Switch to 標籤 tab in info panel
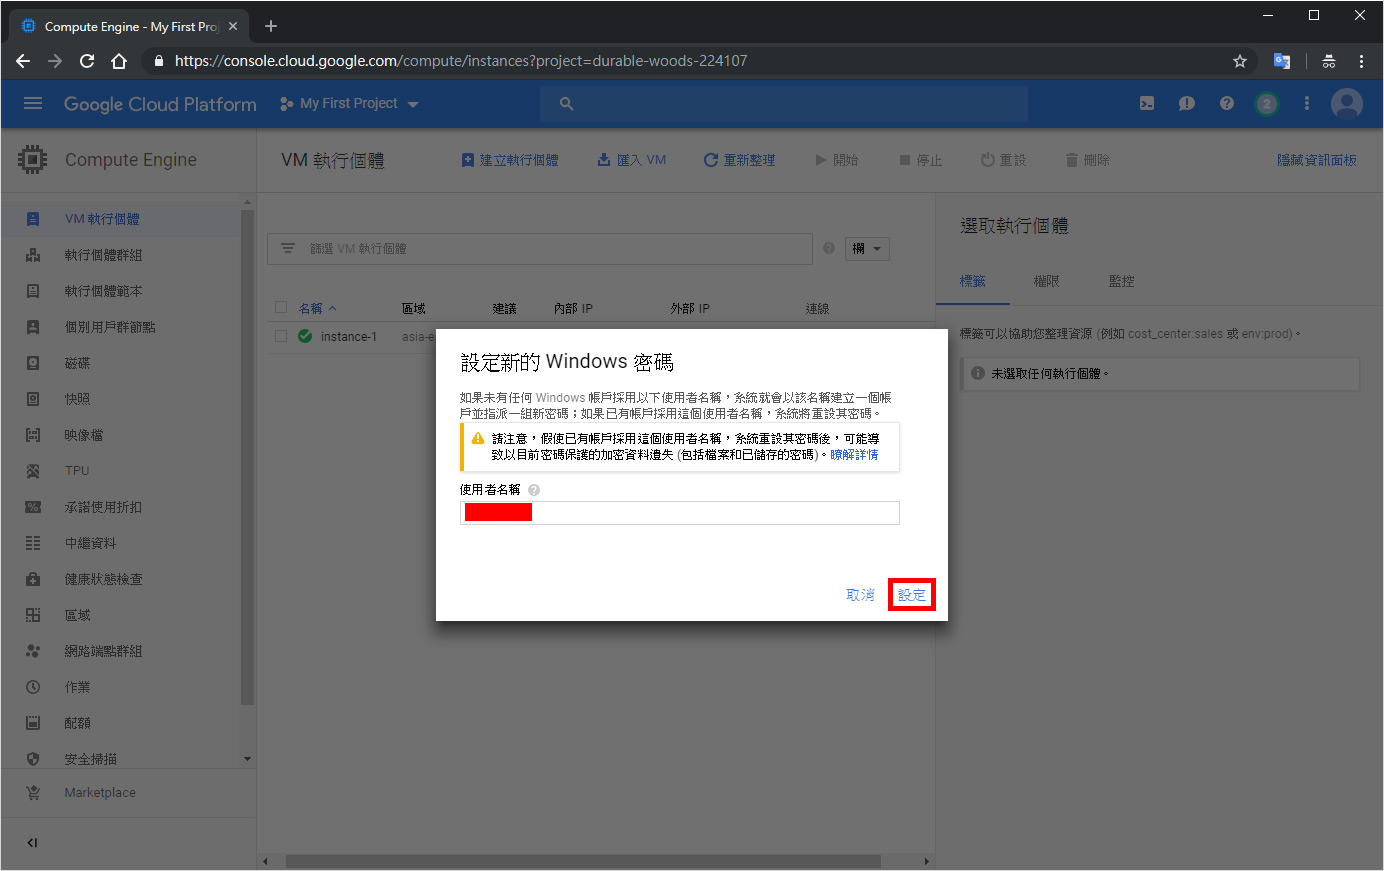Viewport: 1384px width, 871px height. pyautogui.click(x=972, y=282)
